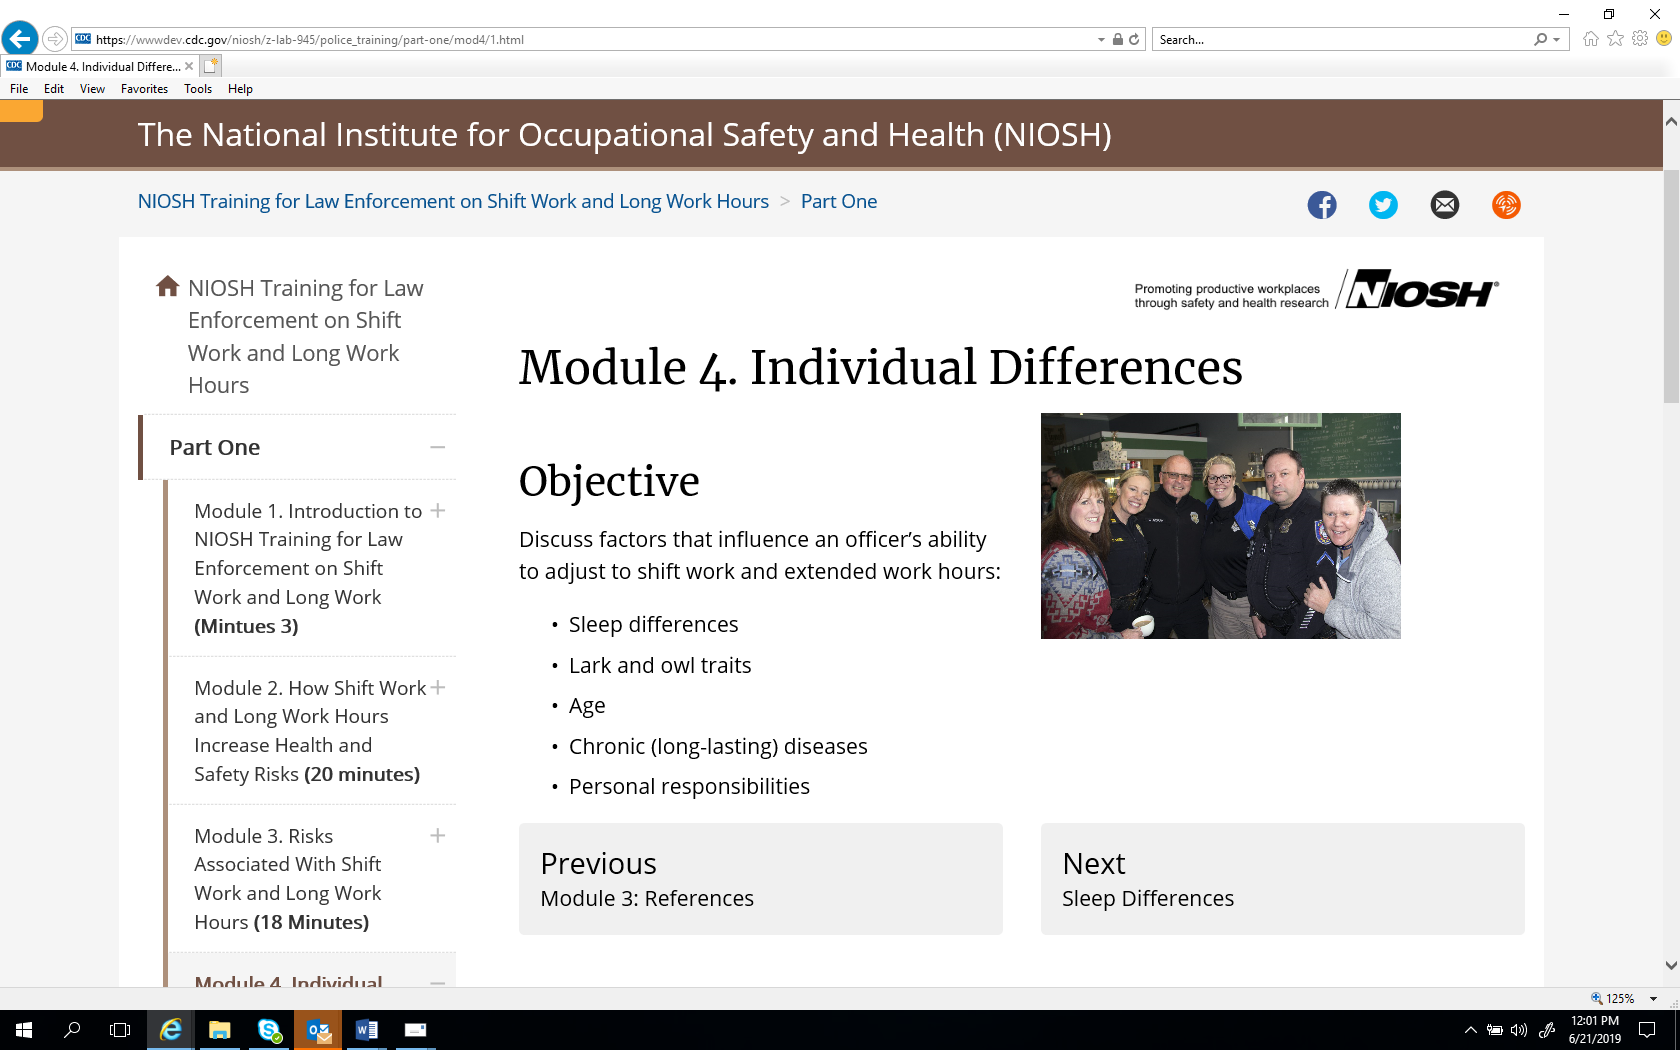Click the Twitter share icon

[1383, 205]
